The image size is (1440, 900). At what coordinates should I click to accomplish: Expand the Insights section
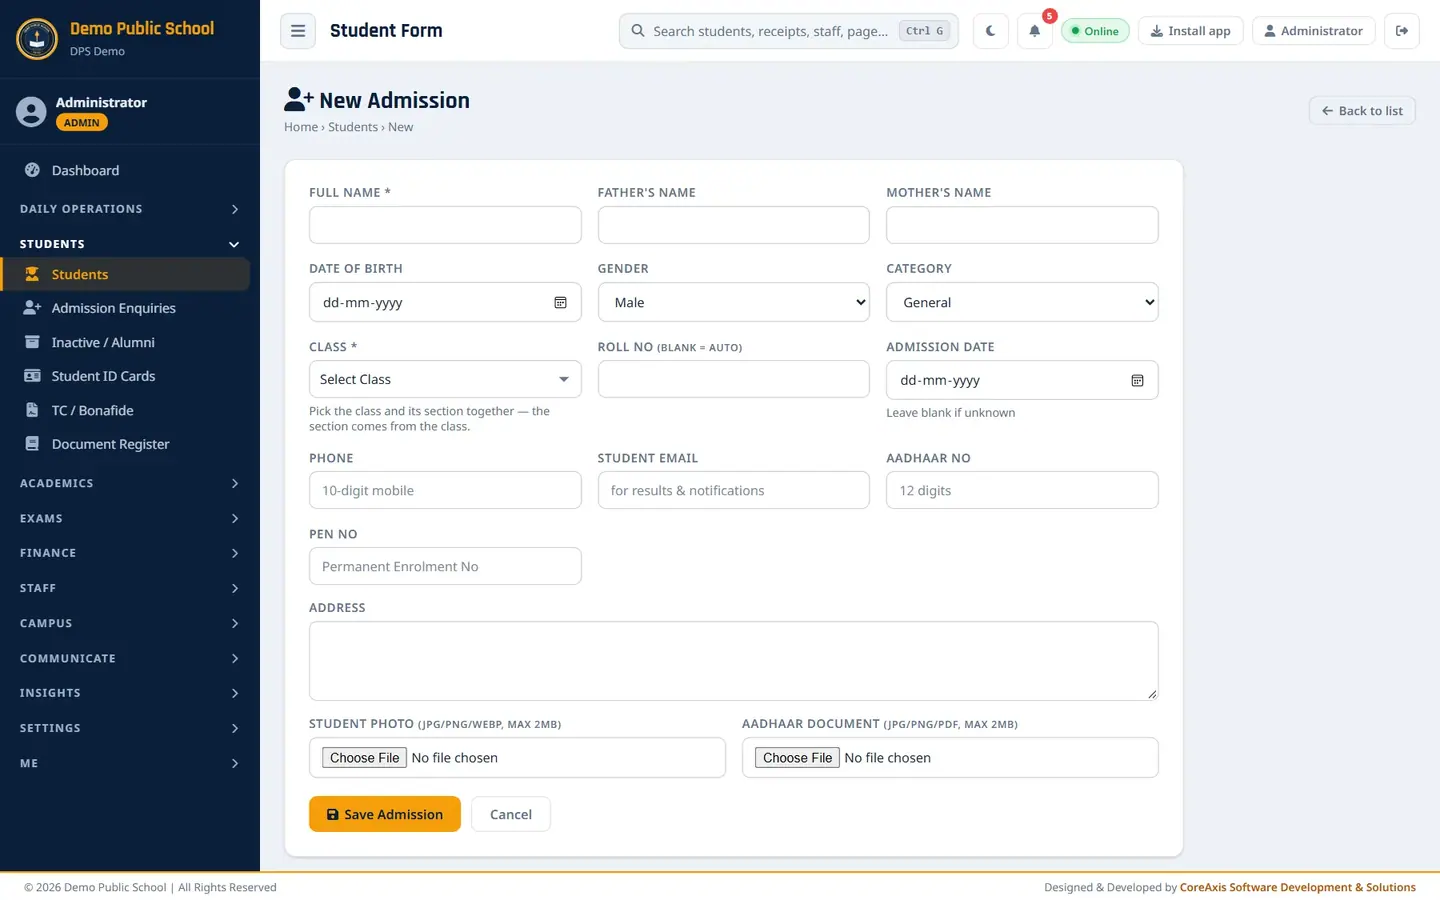pos(130,693)
